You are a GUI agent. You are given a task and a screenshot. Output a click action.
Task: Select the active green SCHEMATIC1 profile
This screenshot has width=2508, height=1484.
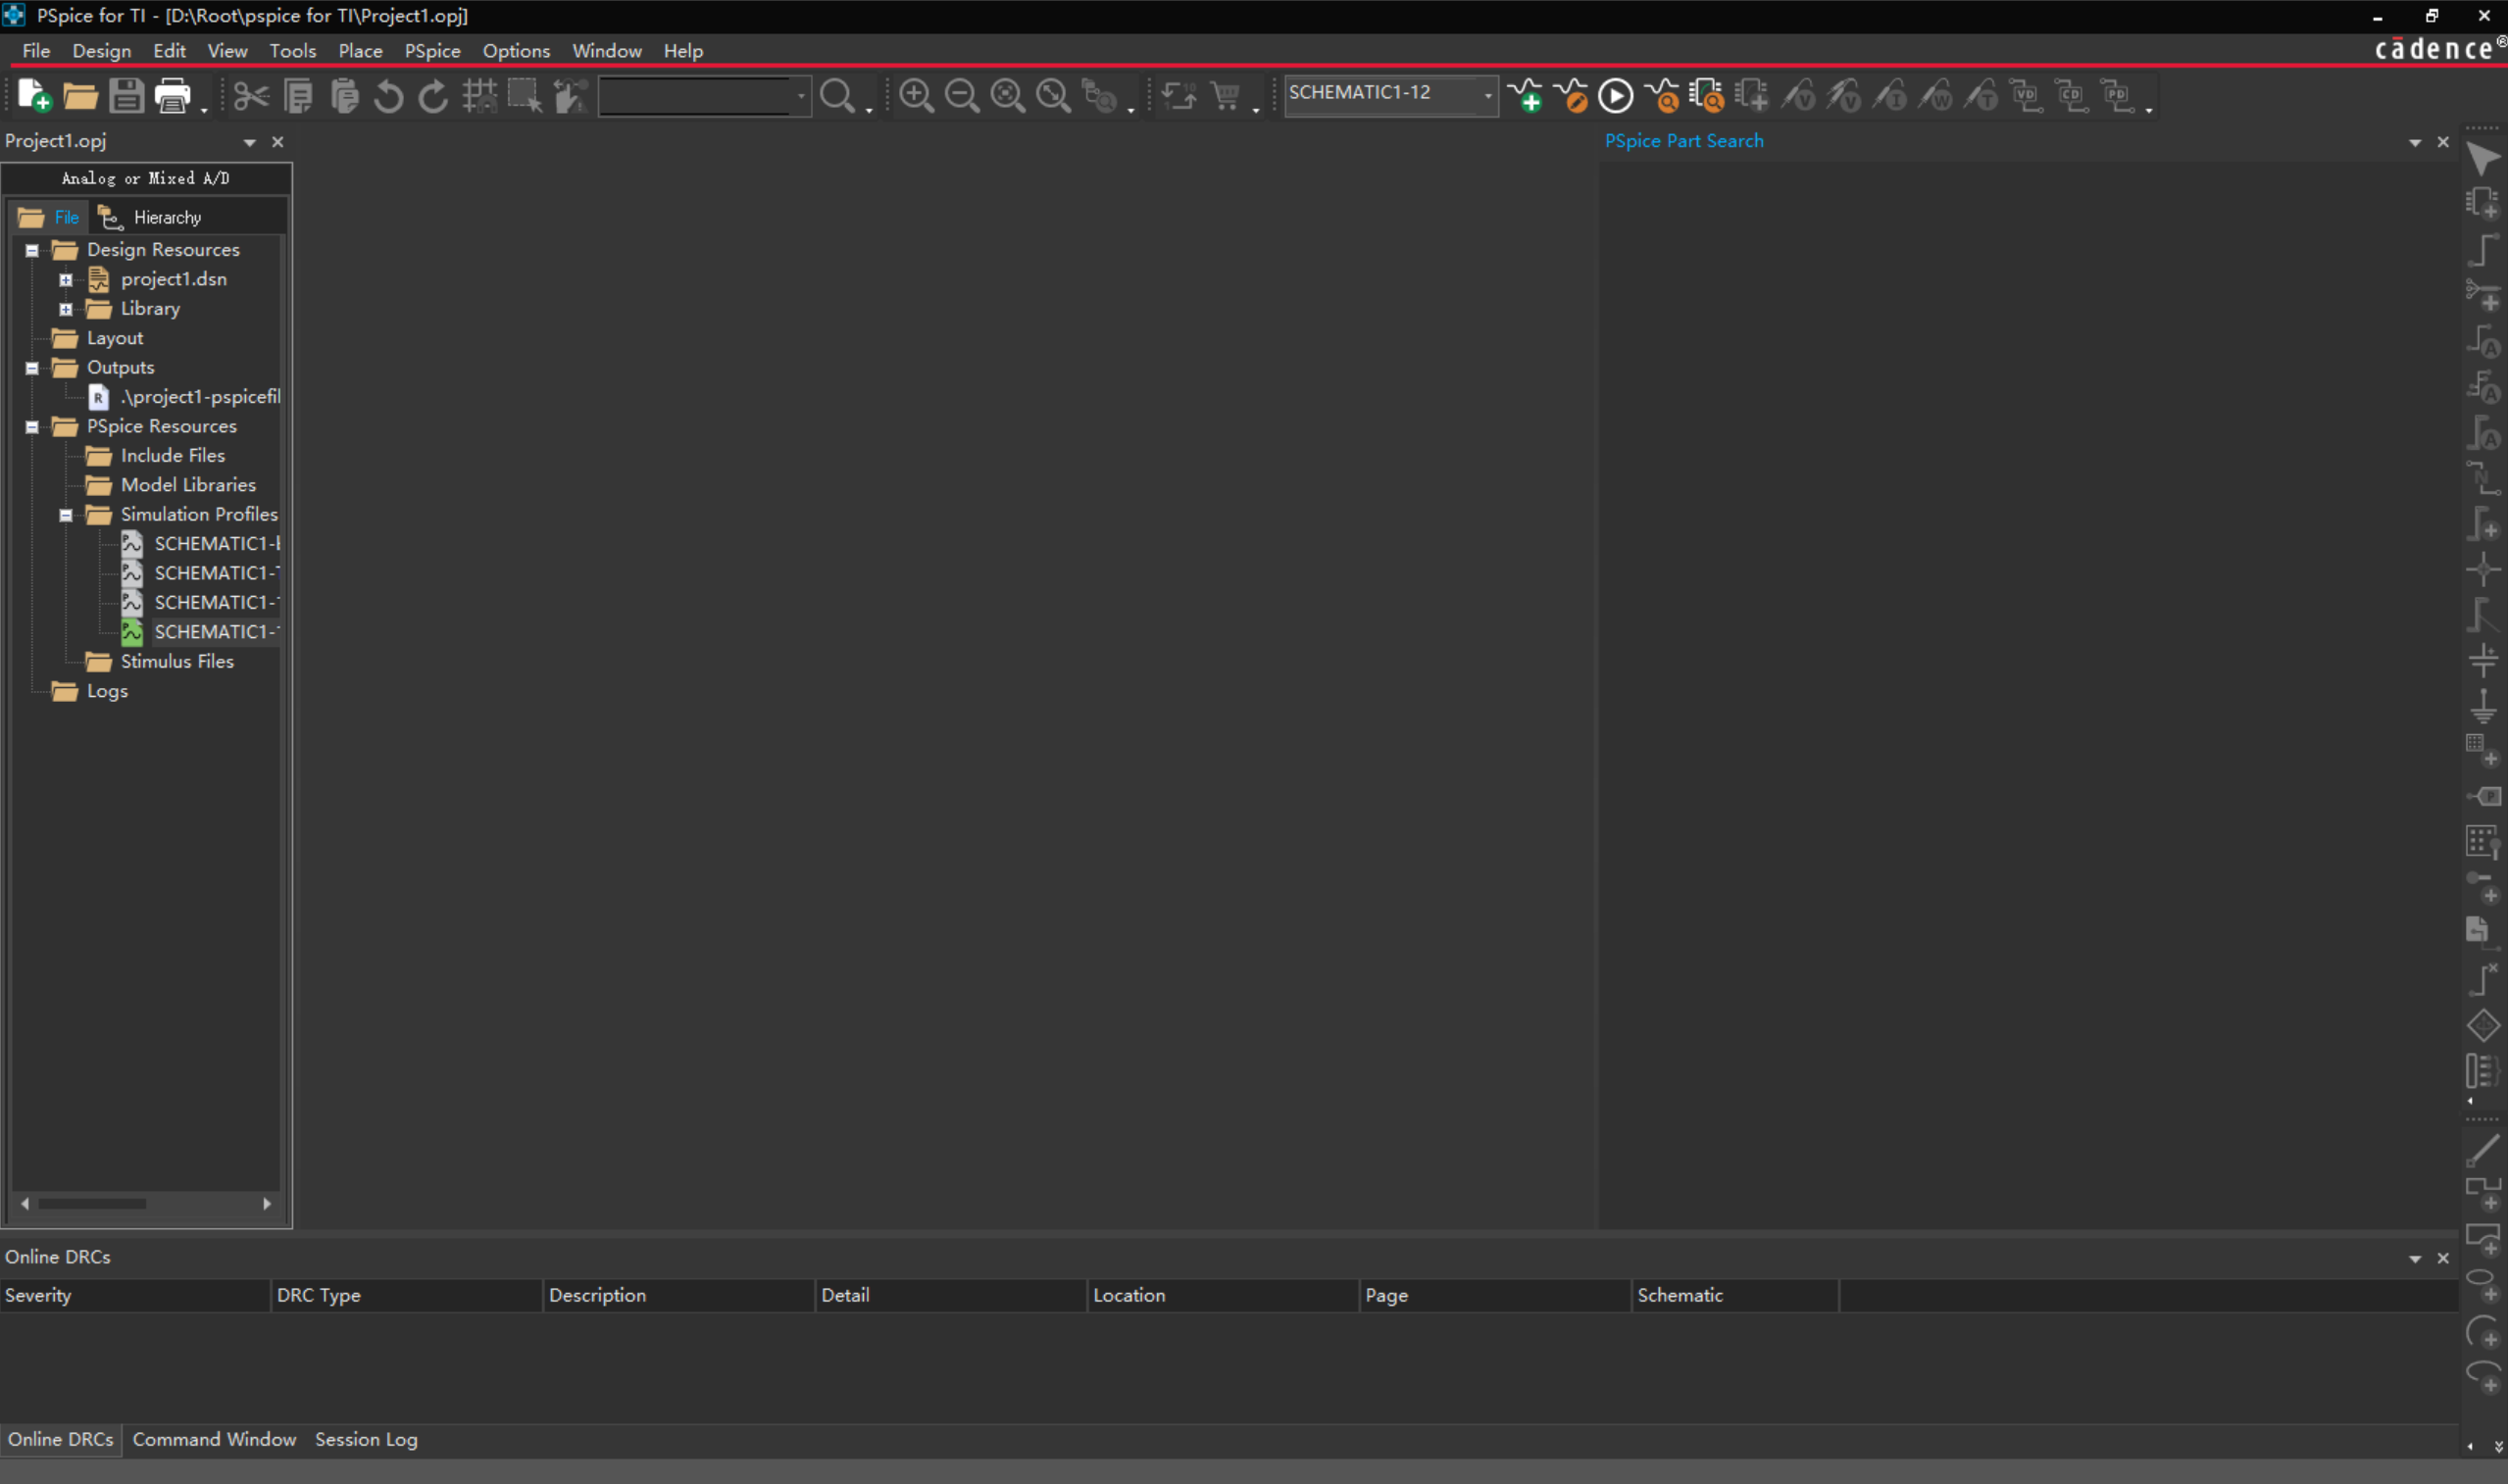click(x=214, y=632)
